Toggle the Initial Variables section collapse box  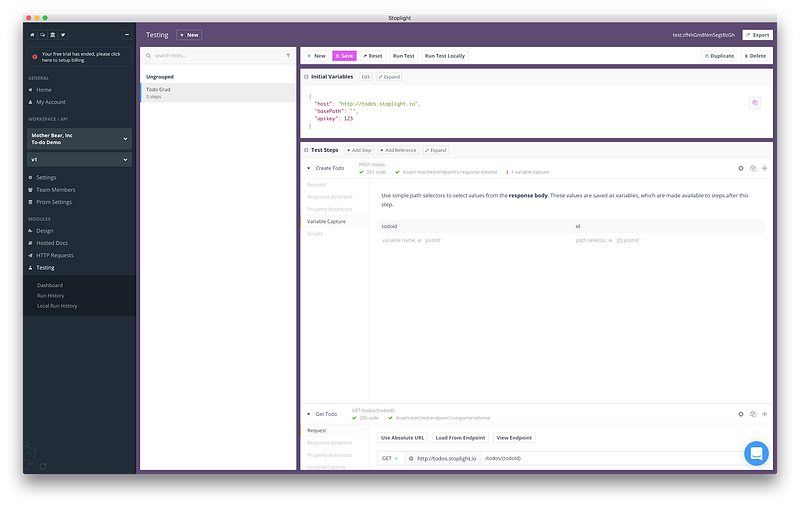click(306, 77)
